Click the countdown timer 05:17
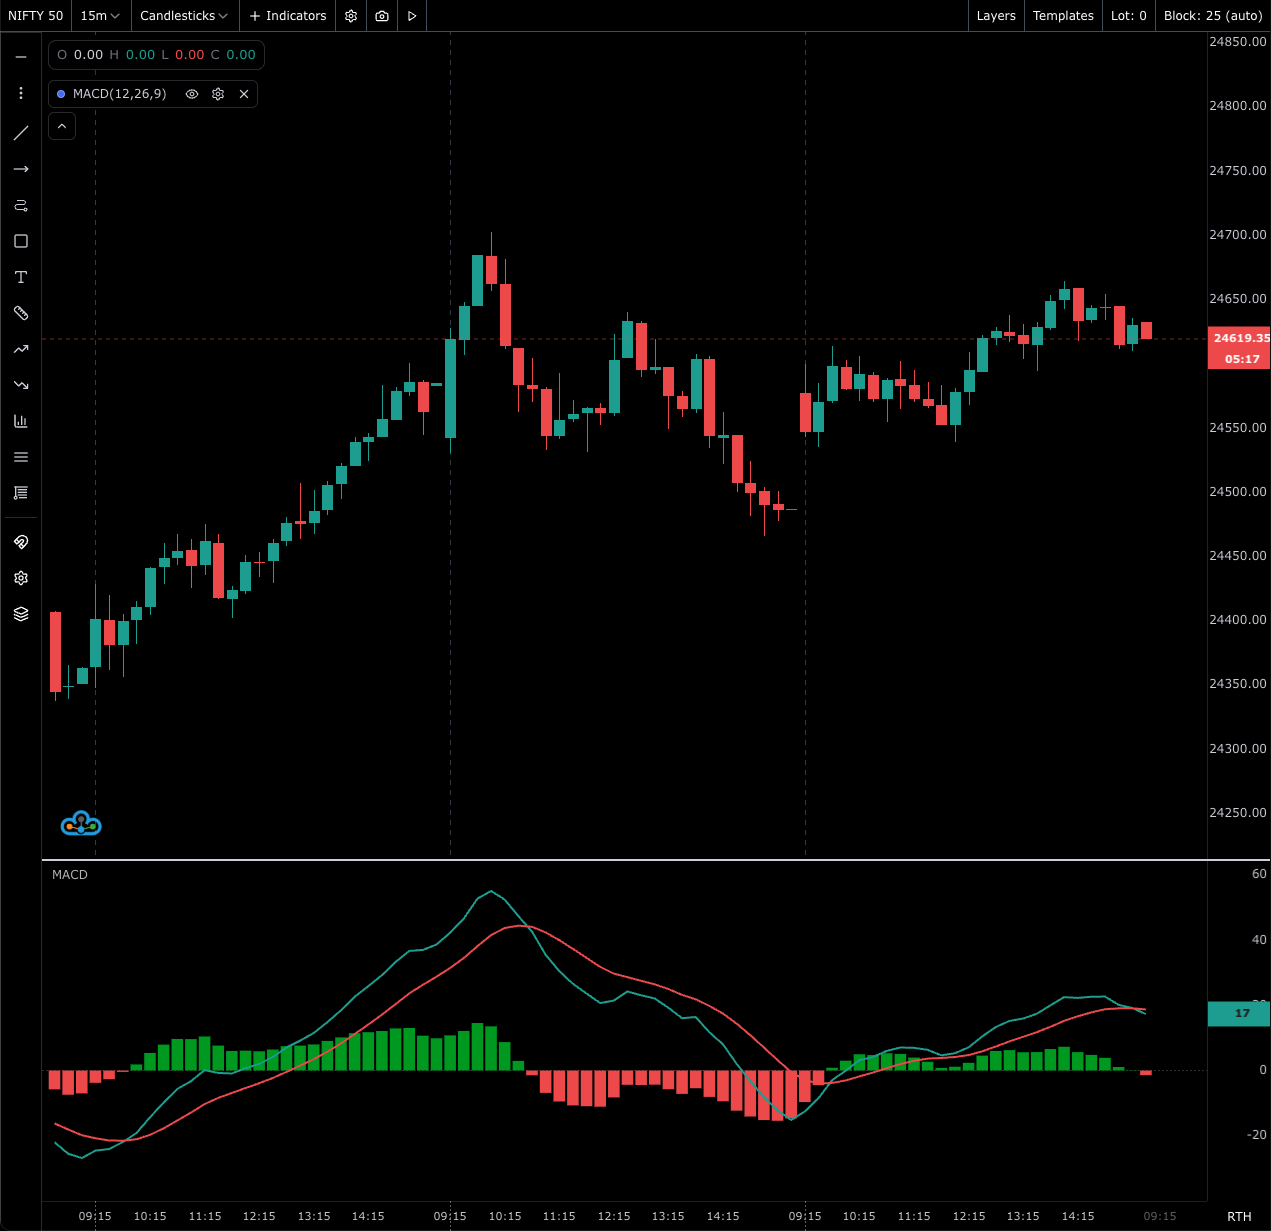 coord(1240,359)
